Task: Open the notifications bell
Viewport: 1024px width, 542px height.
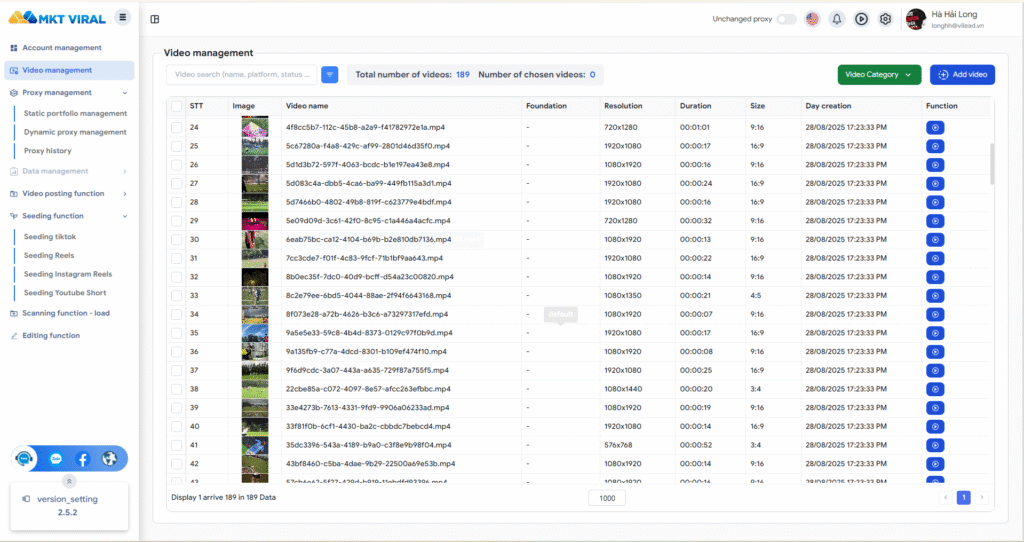Action: (837, 19)
